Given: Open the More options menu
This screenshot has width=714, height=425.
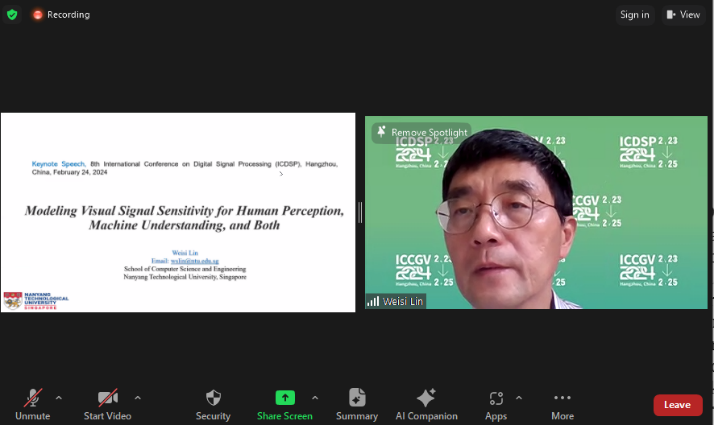Looking at the screenshot, I should [562, 398].
